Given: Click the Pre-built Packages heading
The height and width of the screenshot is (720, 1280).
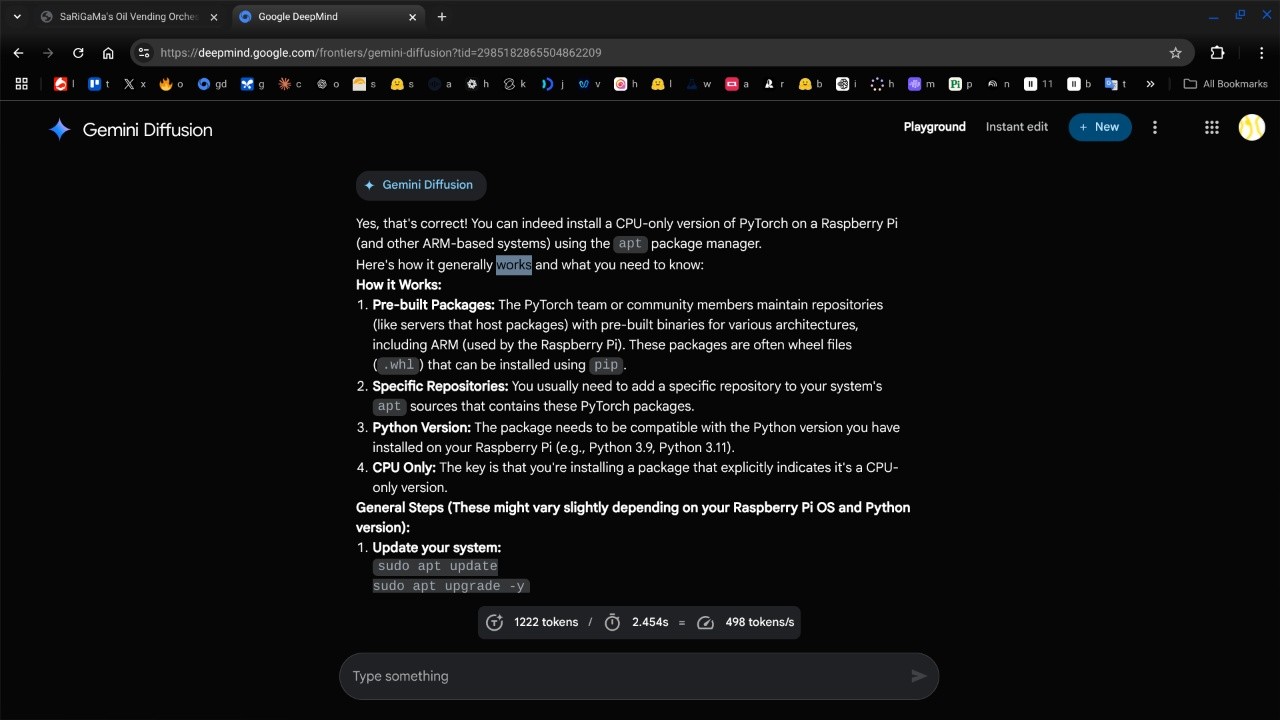Looking at the screenshot, I should tap(433, 305).
